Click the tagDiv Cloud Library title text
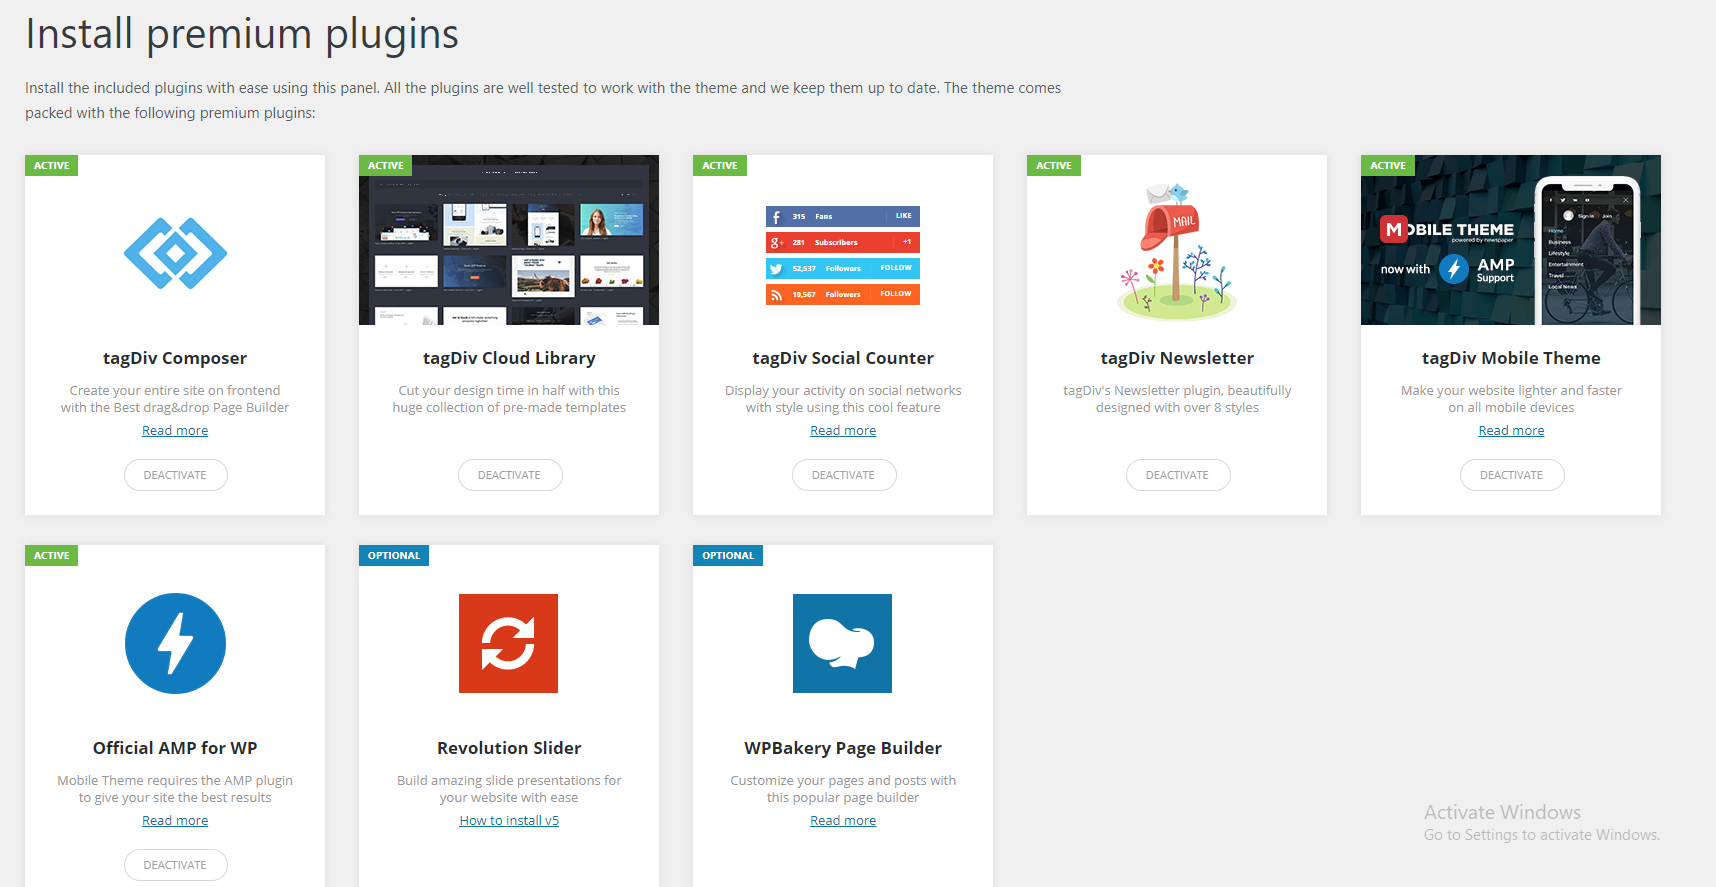This screenshot has width=1716, height=887. [x=509, y=358]
